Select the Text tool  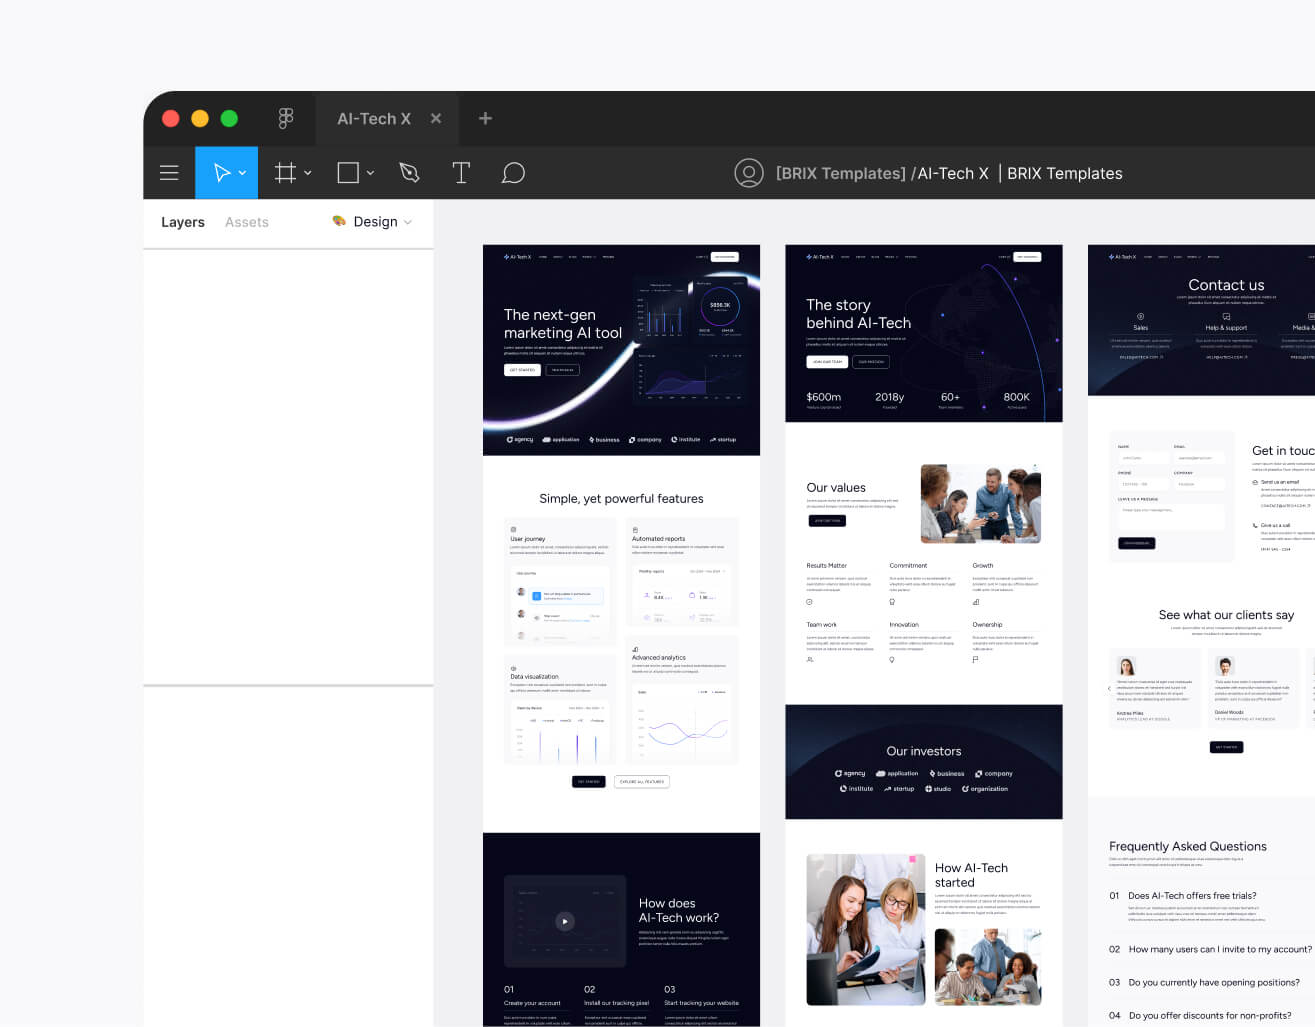pyautogui.click(x=461, y=172)
